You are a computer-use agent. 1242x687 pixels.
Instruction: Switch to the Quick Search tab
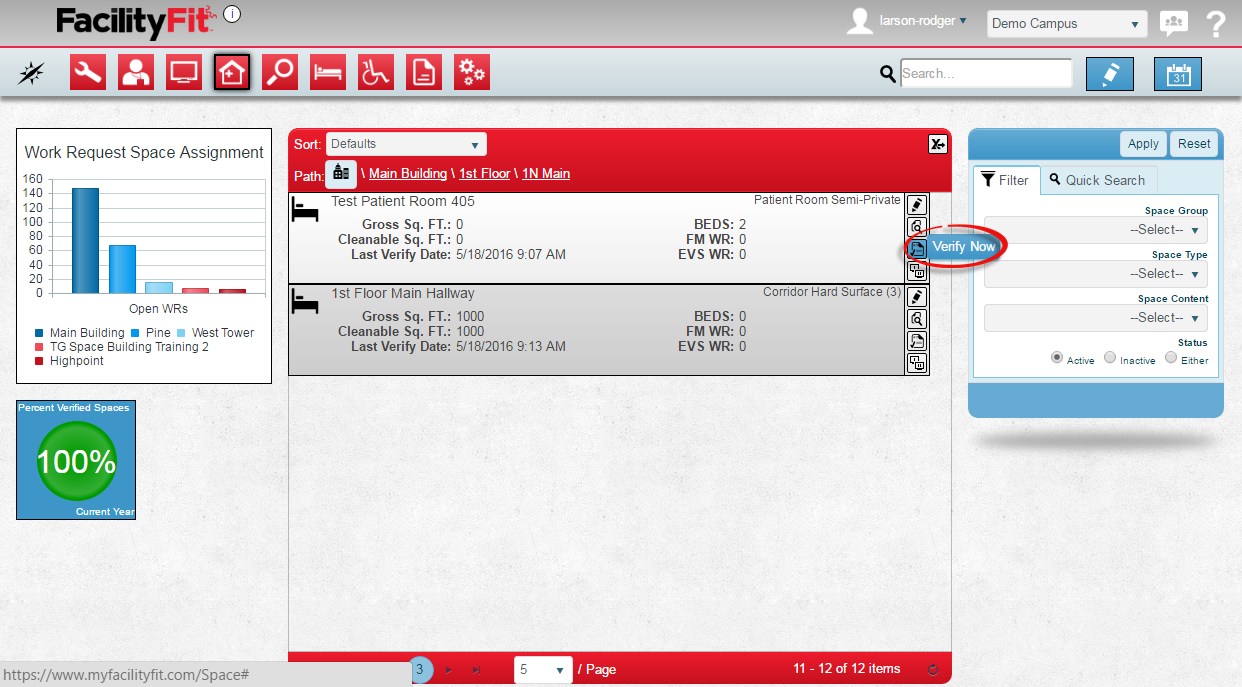click(x=1097, y=180)
